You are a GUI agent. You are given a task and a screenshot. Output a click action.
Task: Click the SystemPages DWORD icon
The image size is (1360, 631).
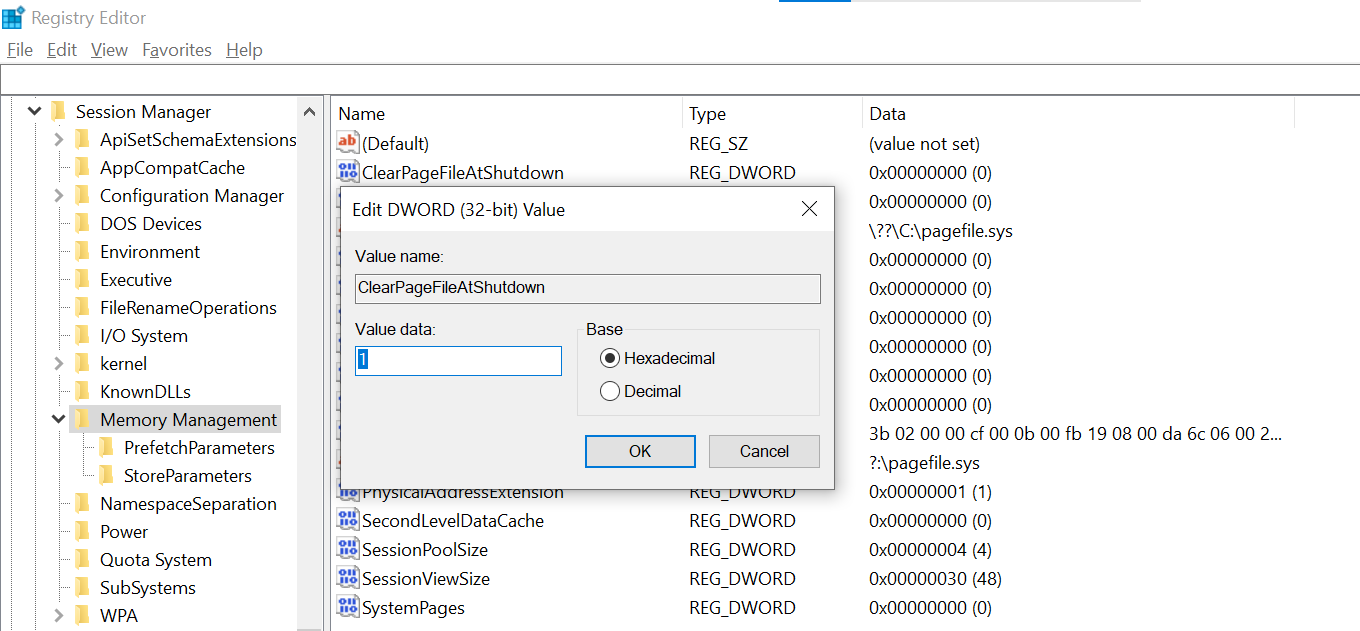(x=347, y=607)
